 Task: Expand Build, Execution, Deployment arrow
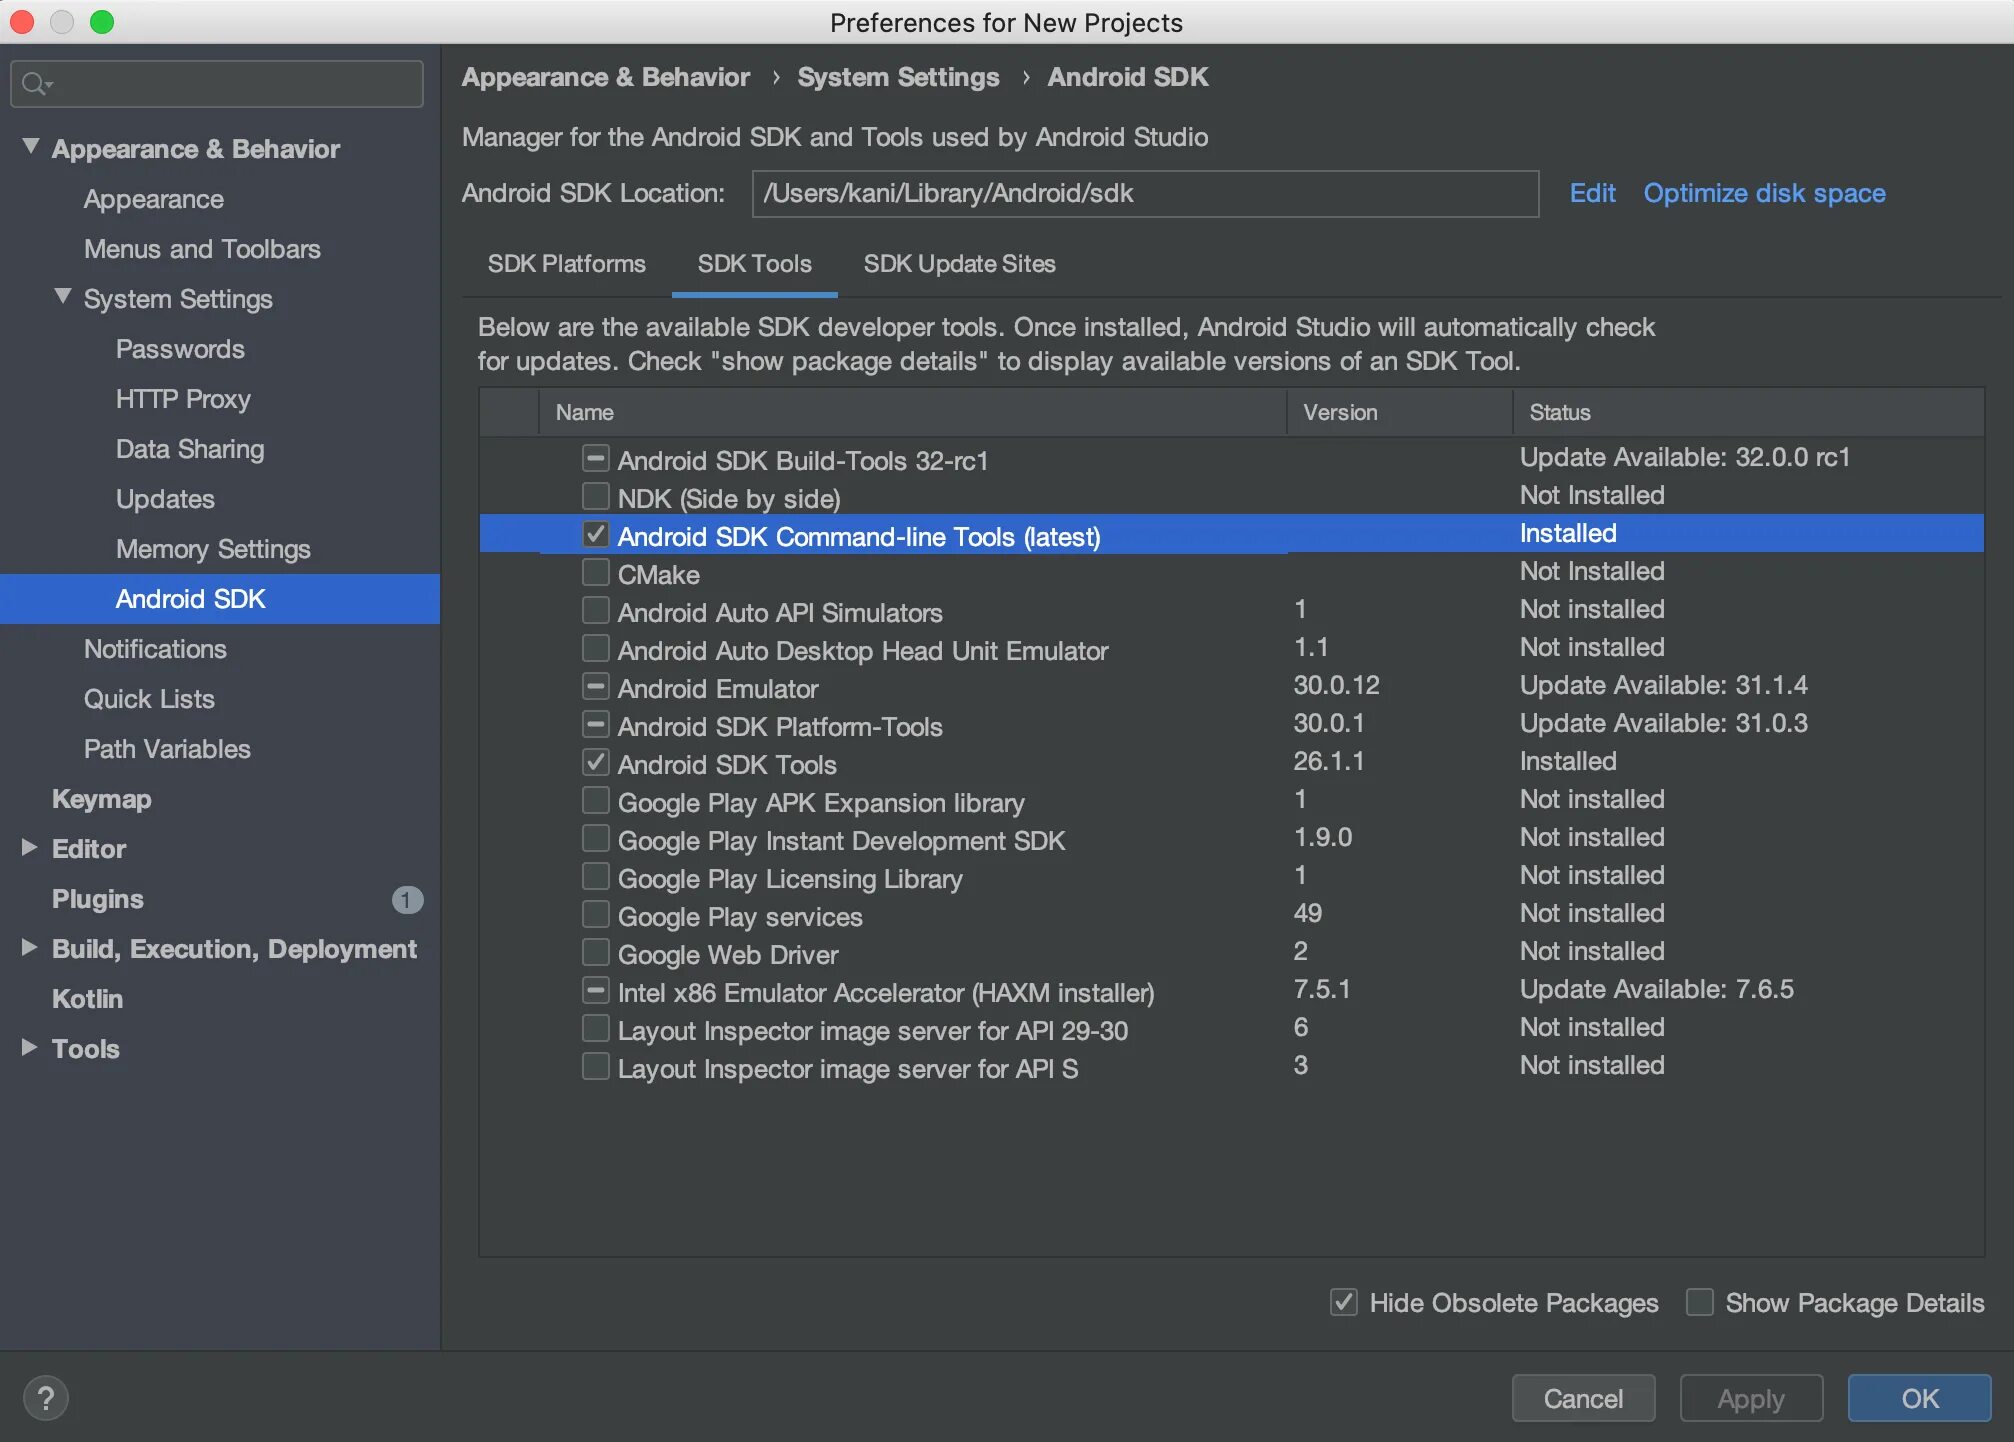click(x=30, y=948)
